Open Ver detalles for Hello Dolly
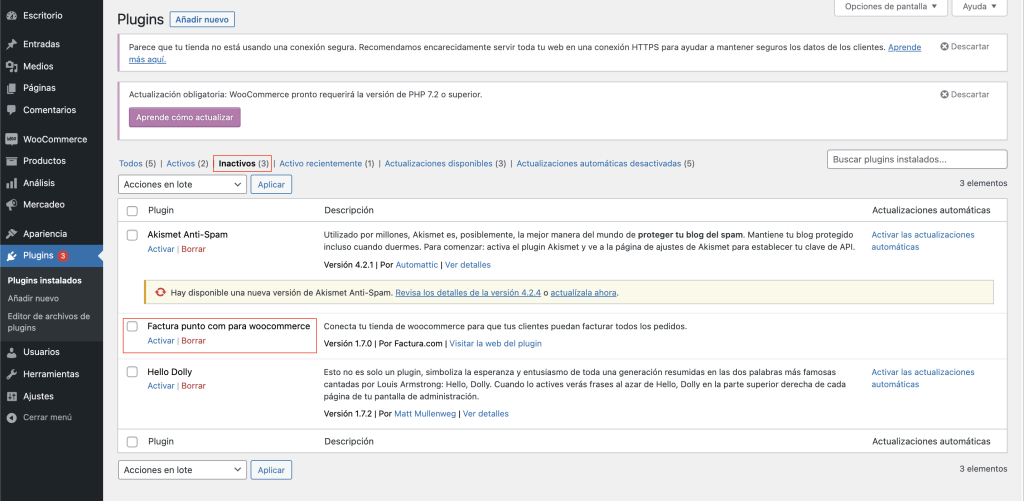 (485, 414)
